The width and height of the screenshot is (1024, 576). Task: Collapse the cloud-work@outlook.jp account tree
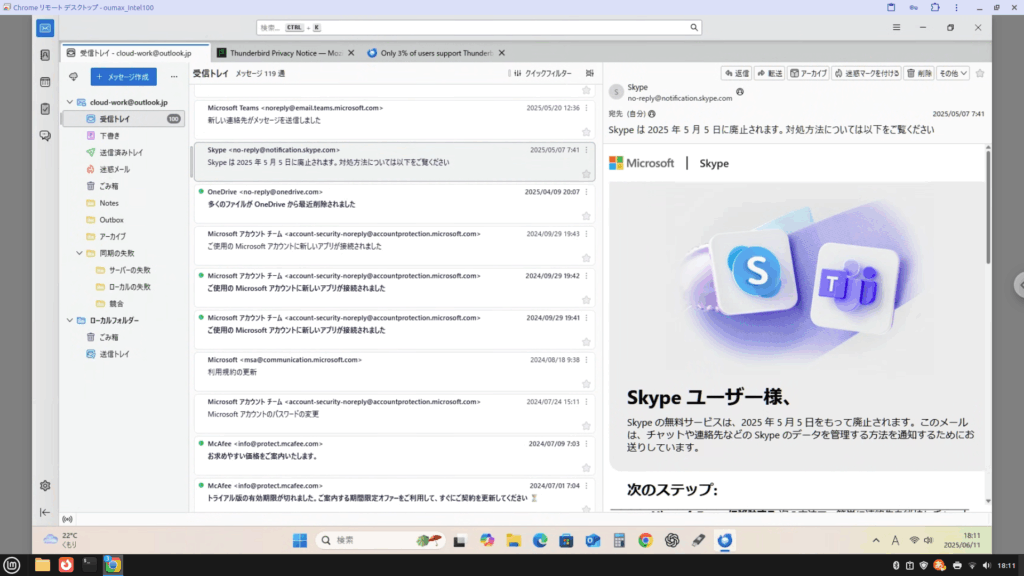coord(68,102)
